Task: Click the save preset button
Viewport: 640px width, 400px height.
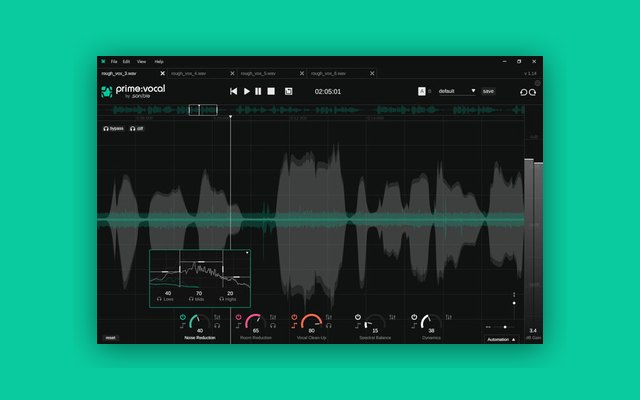Action: click(x=488, y=91)
